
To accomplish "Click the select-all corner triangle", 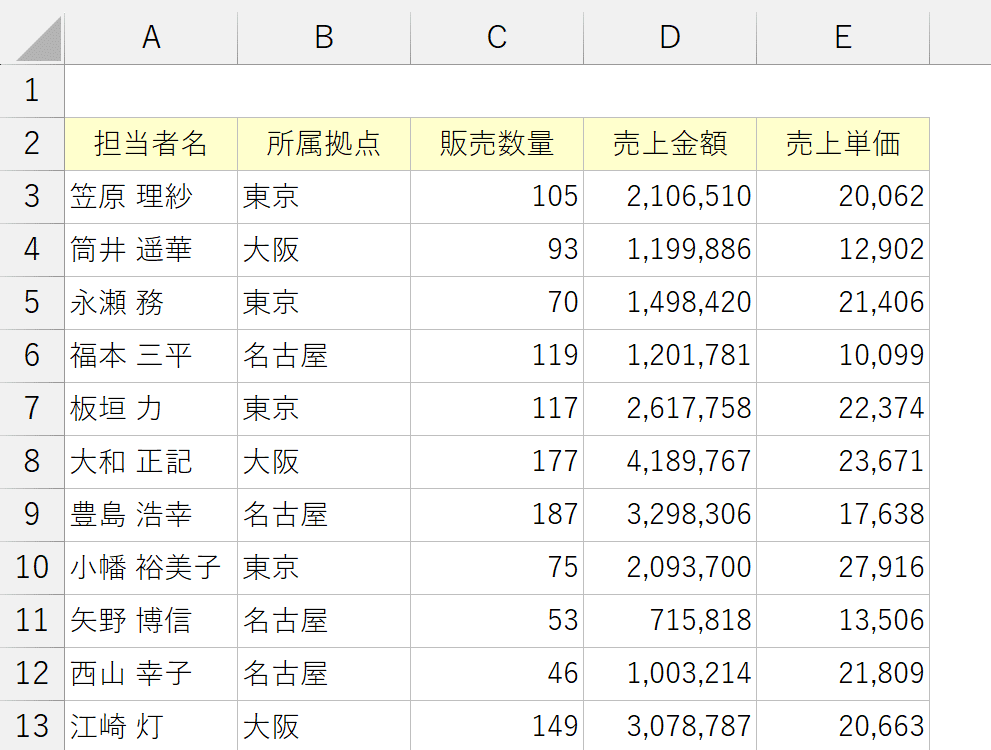I will click(38, 39).
